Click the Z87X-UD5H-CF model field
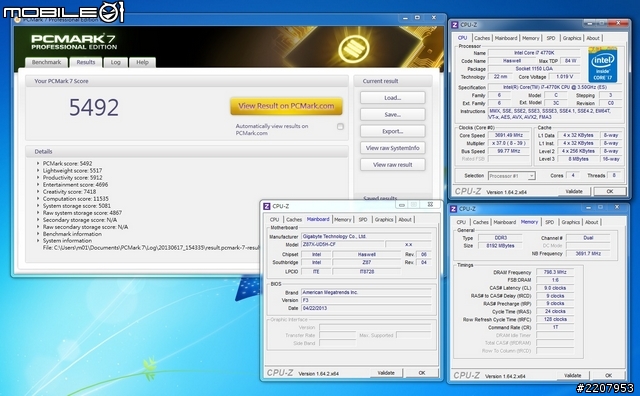 (342, 245)
